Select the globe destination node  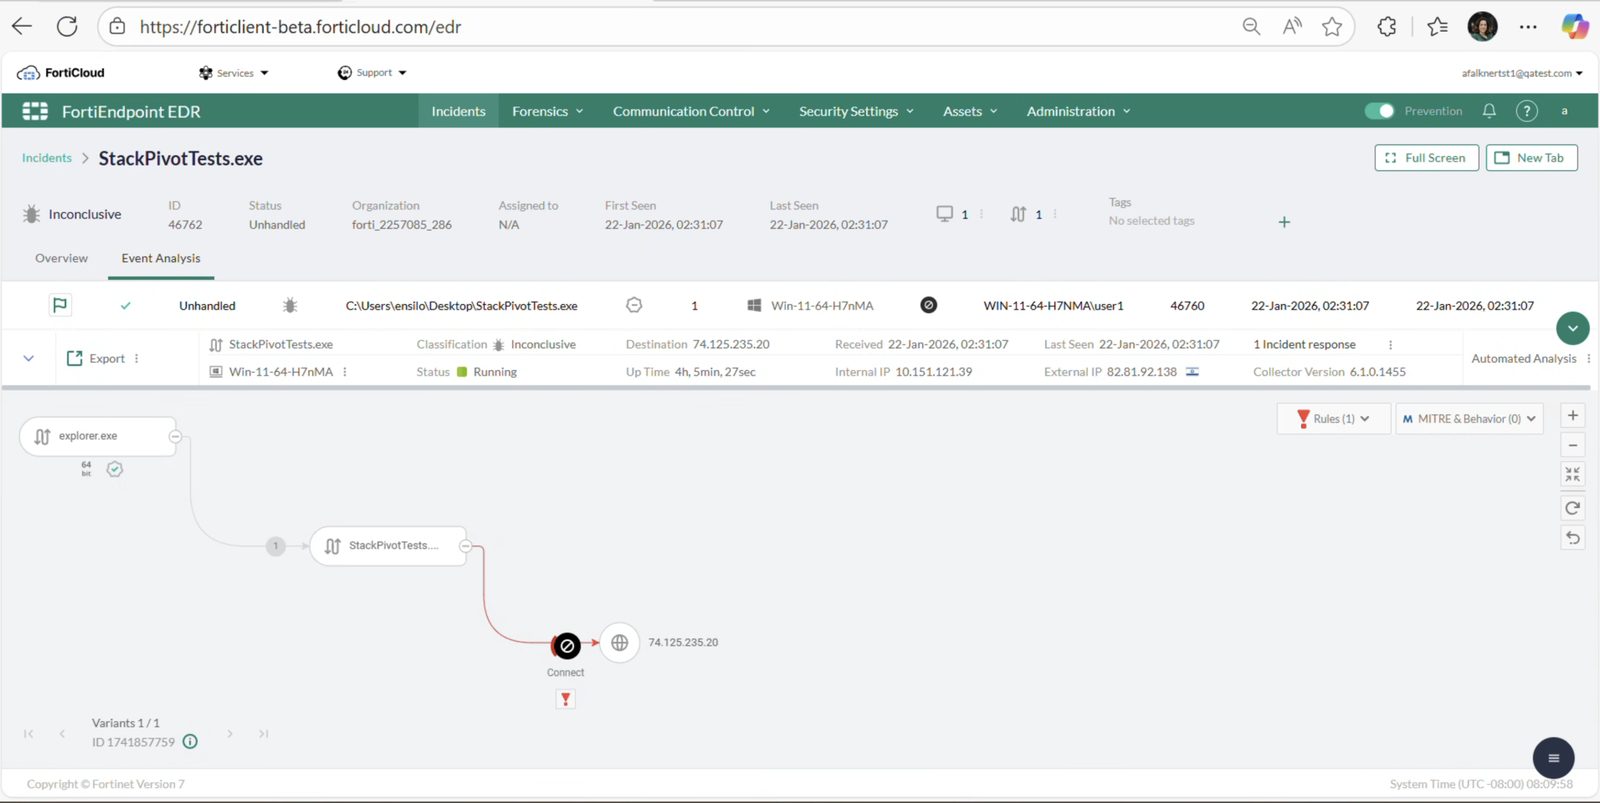tap(620, 643)
